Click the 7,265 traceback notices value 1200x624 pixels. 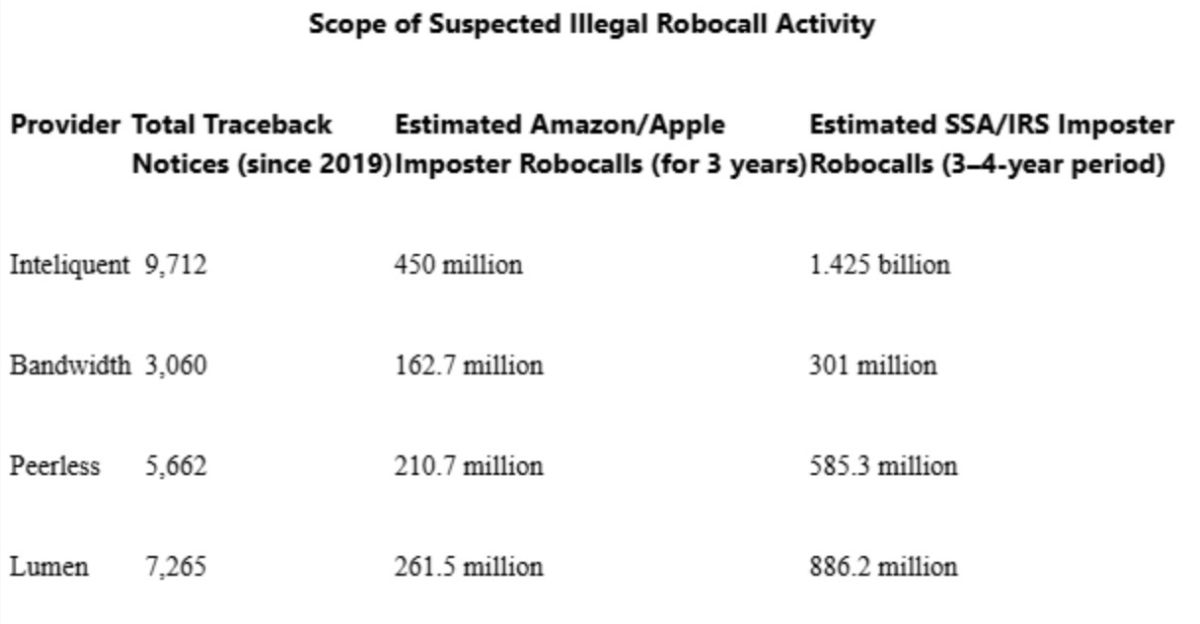point(176,567)
